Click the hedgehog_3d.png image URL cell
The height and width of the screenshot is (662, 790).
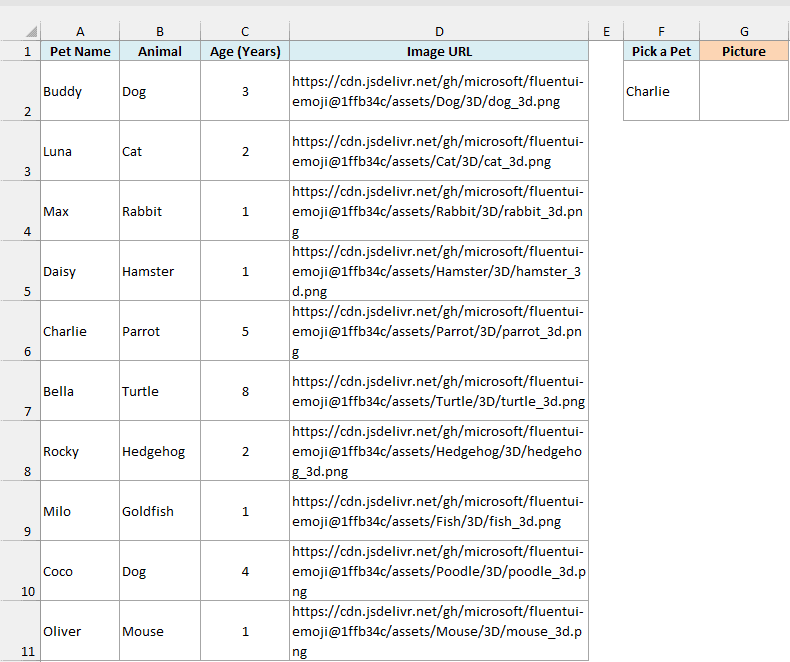point(439,450)
